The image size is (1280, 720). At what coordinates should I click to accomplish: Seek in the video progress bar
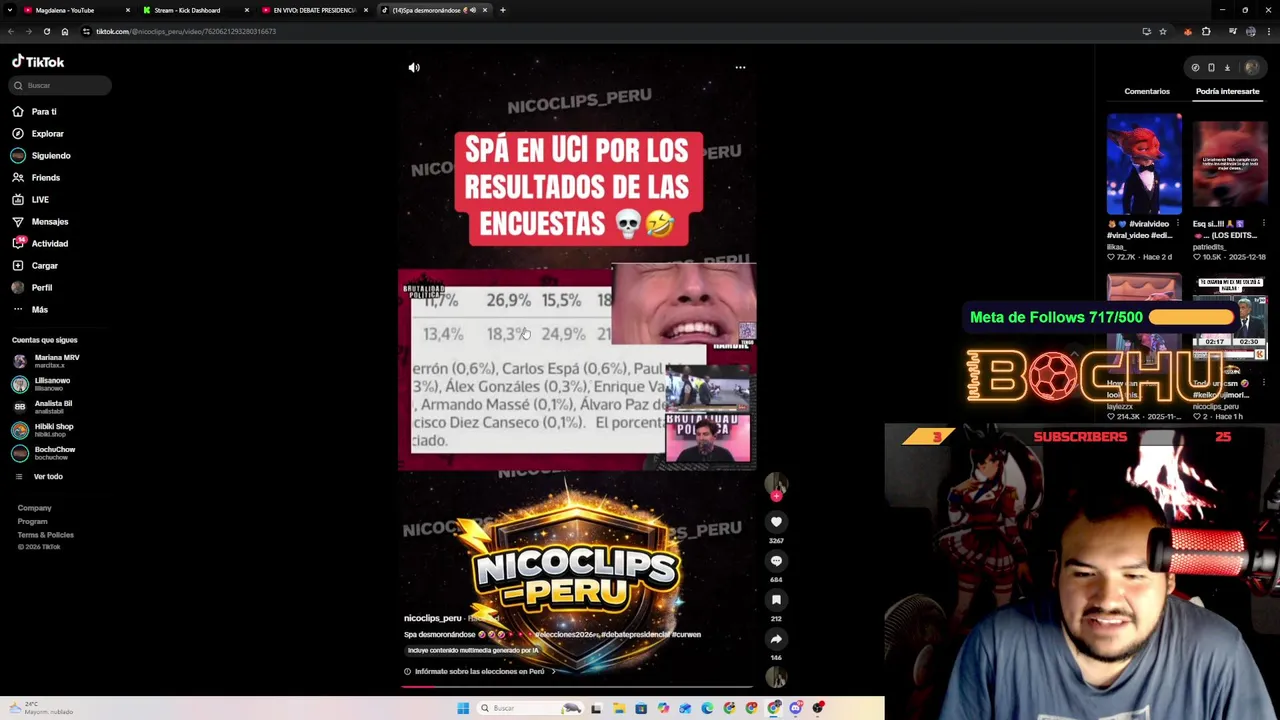click(x=577, y=687)
